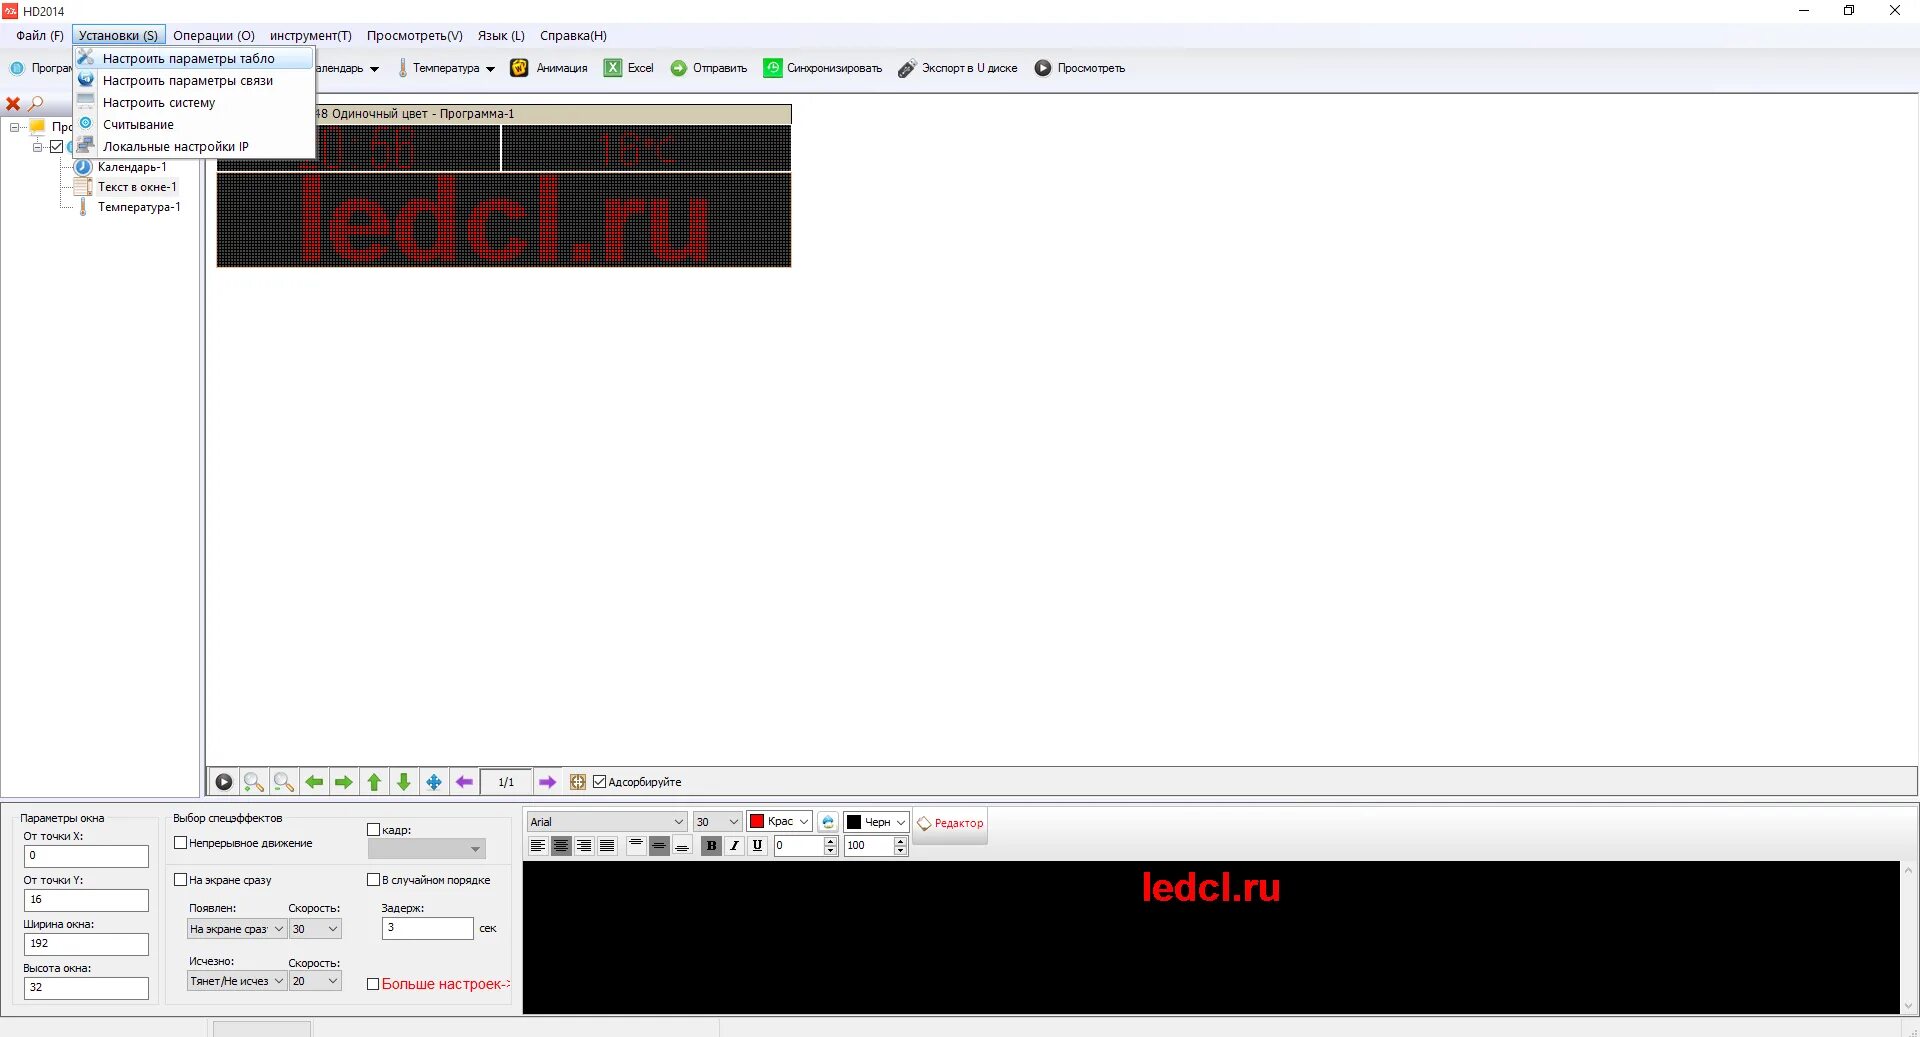Open the Справка(H) menu

click(573, 35)
